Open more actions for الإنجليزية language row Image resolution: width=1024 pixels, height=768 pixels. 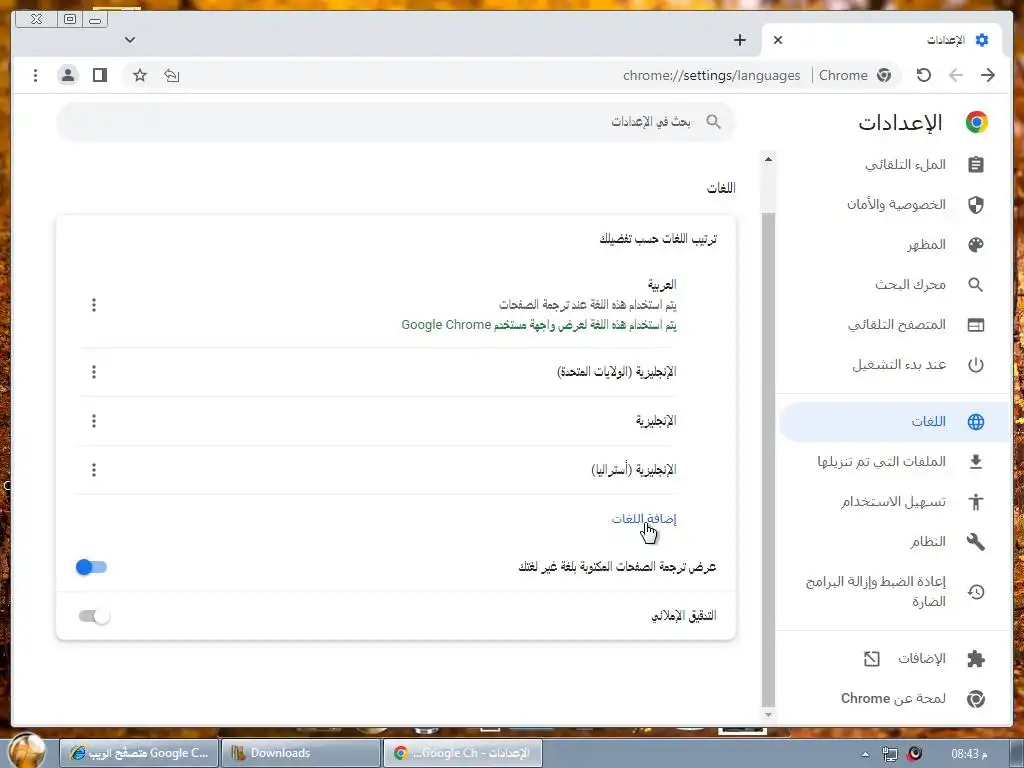coord(94,421)
